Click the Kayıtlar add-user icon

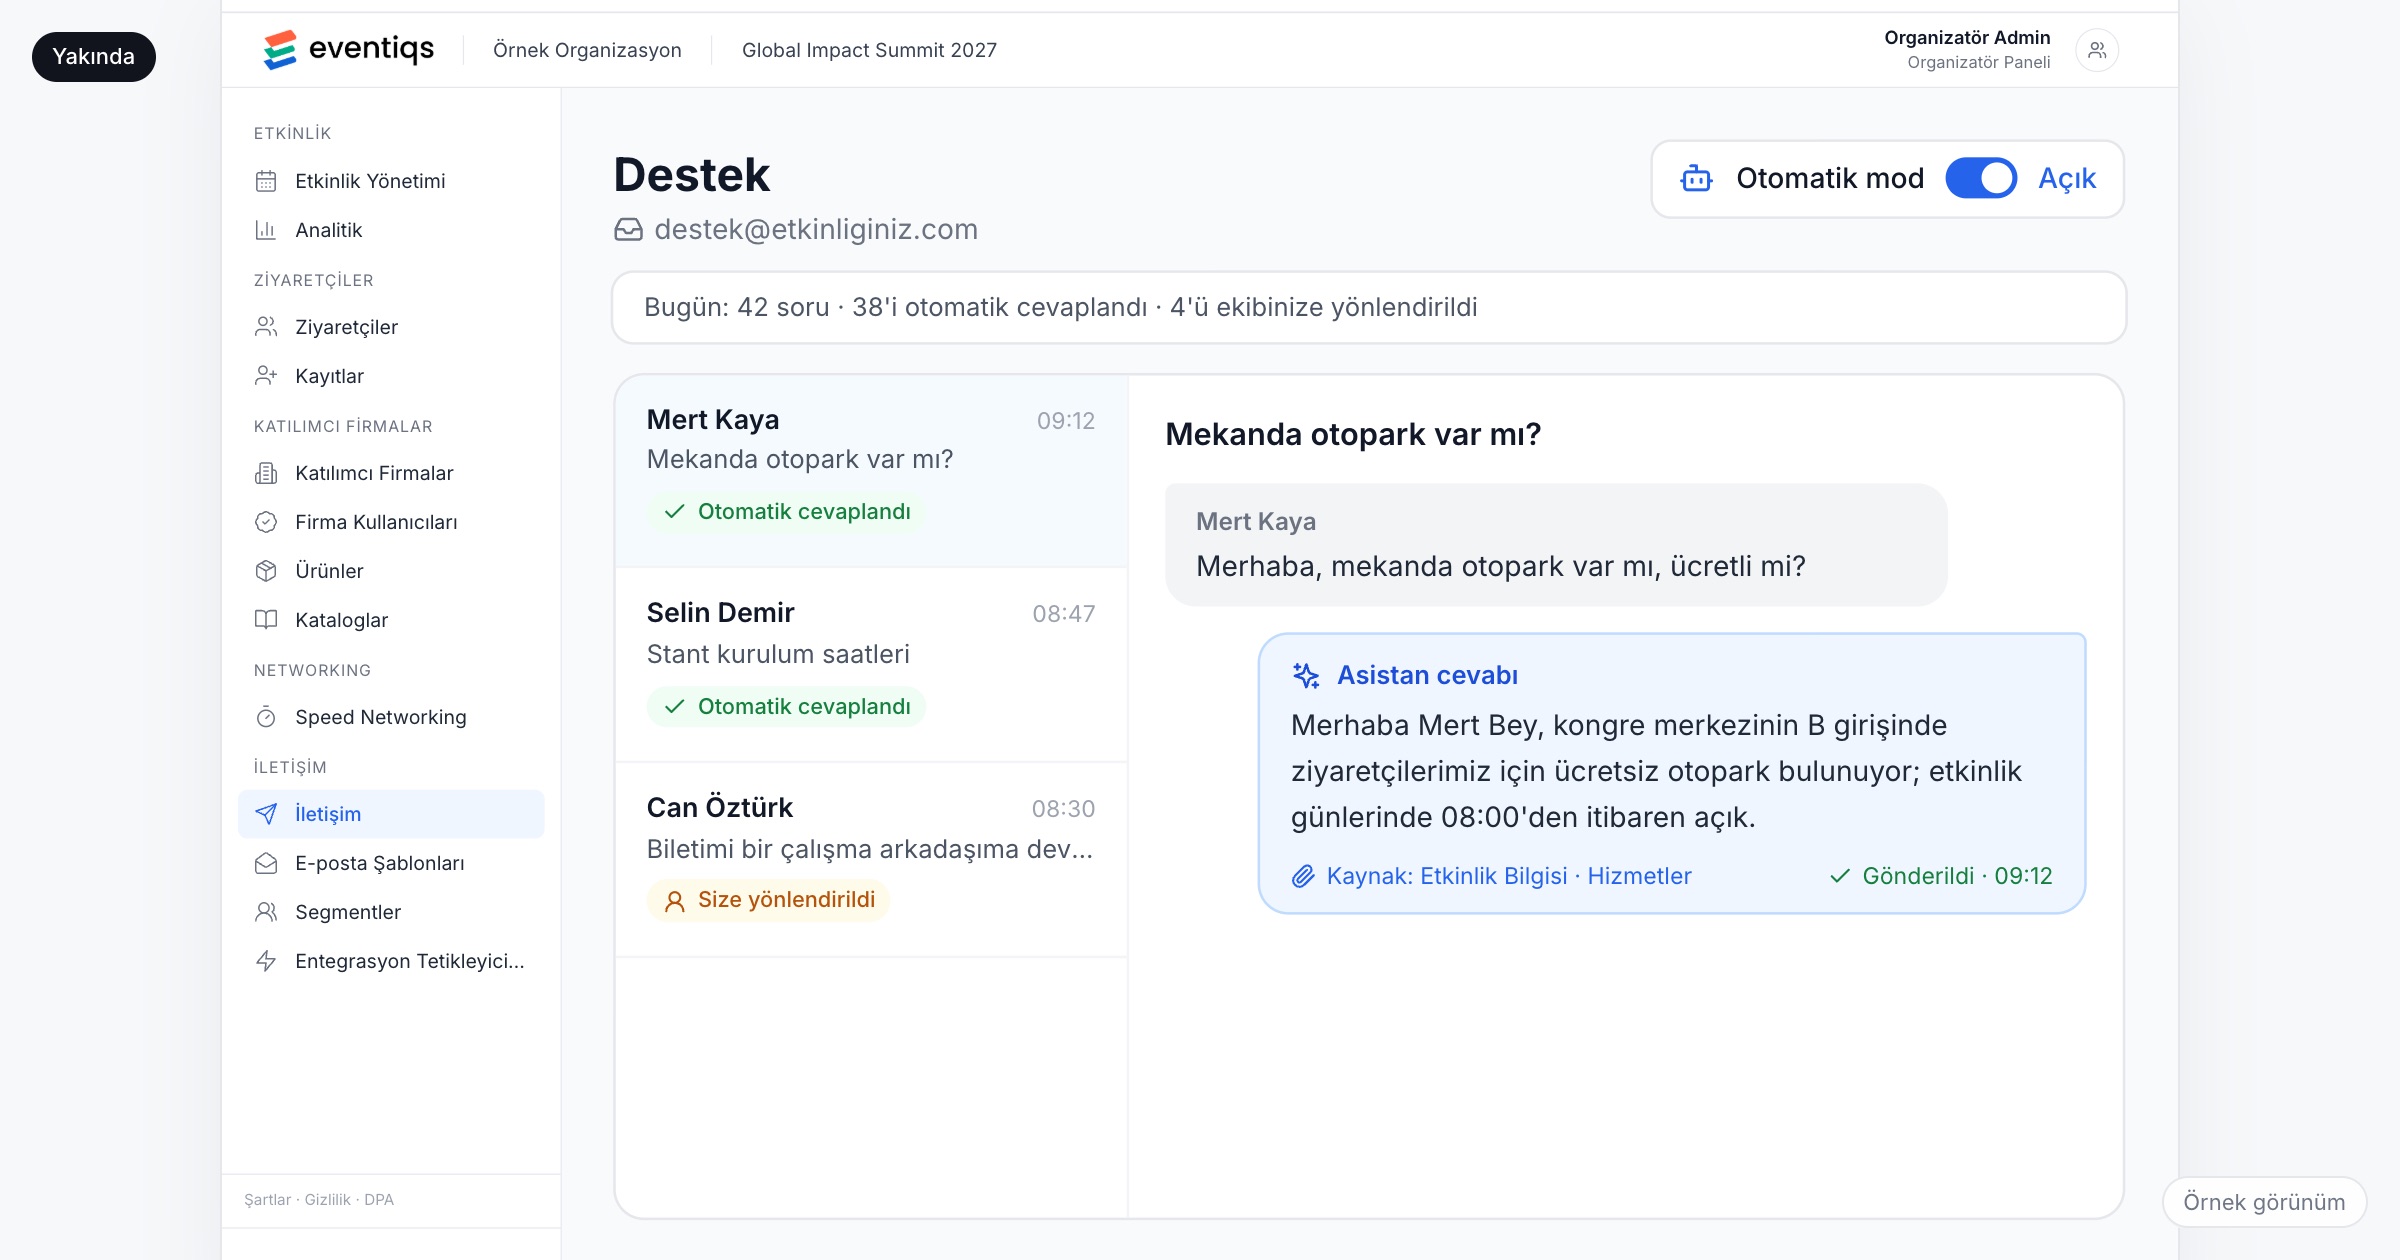[266, 376]
